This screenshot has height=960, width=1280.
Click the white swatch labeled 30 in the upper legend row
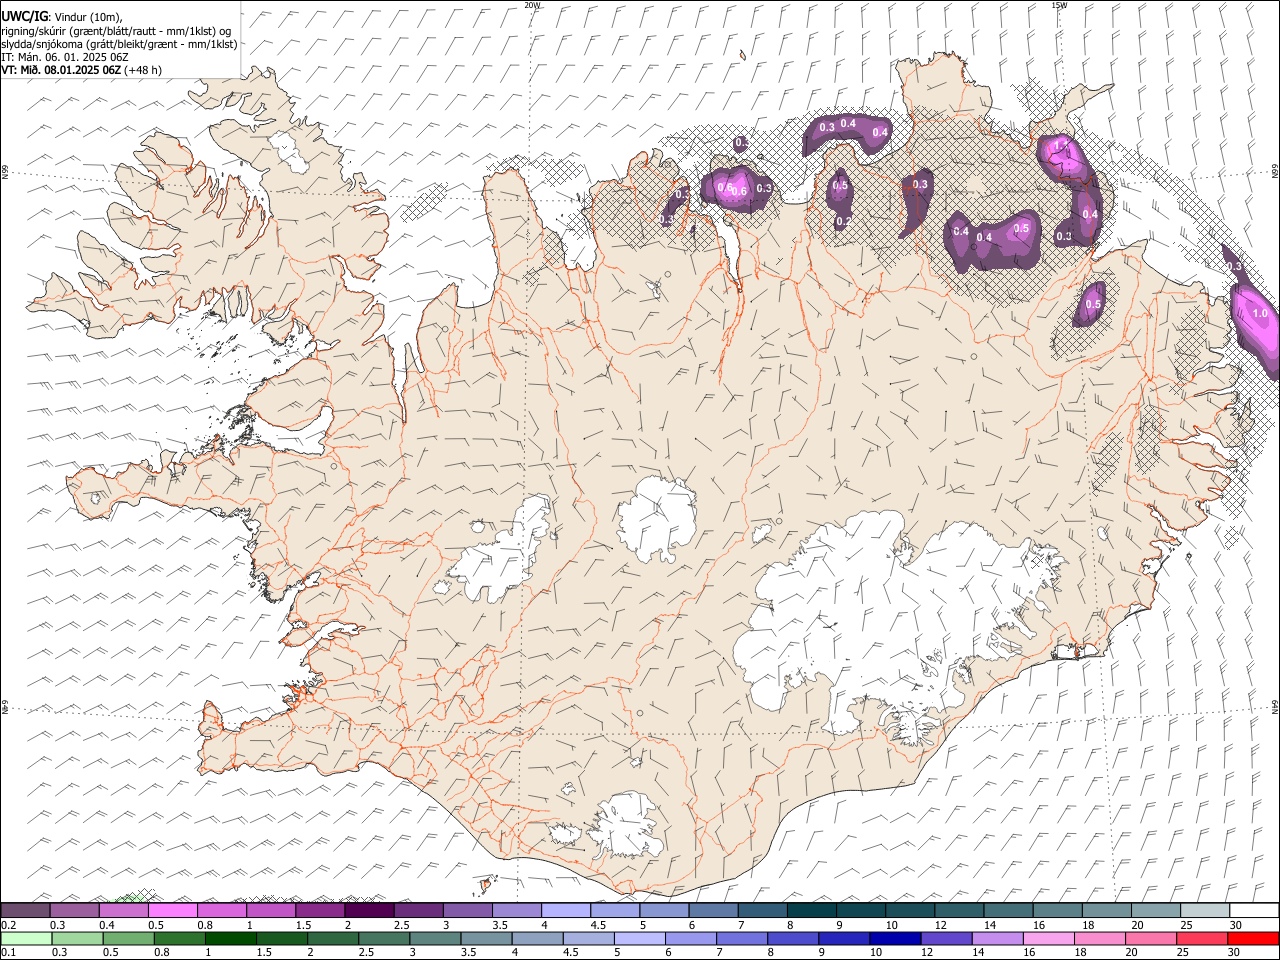click(x=1253, y=910)
